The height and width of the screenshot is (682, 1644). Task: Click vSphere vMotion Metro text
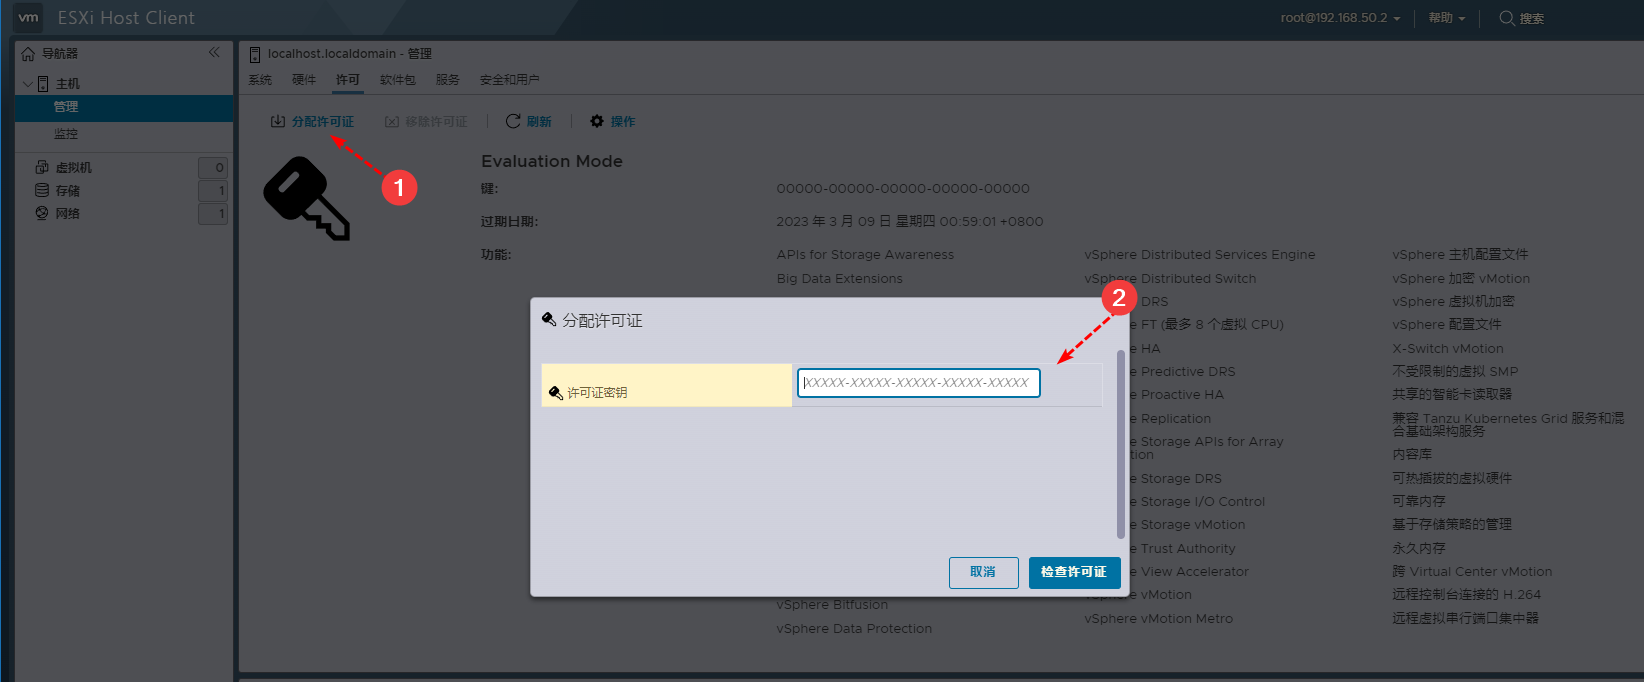tap(1159, 619)
